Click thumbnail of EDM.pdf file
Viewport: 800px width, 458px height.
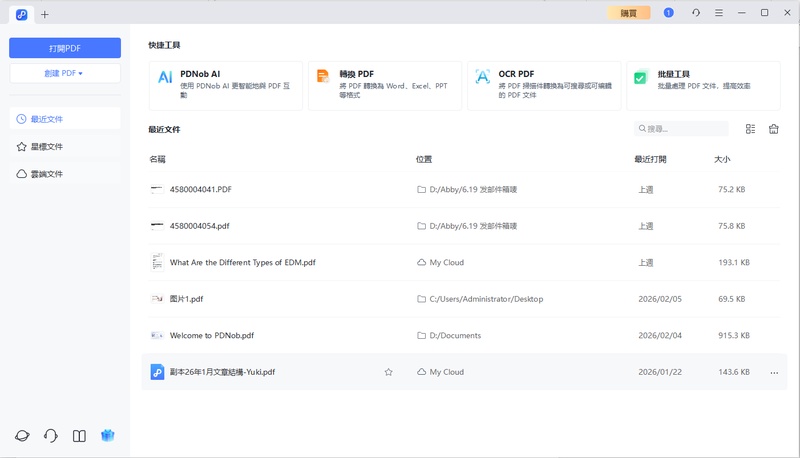[x=158, y=262]
